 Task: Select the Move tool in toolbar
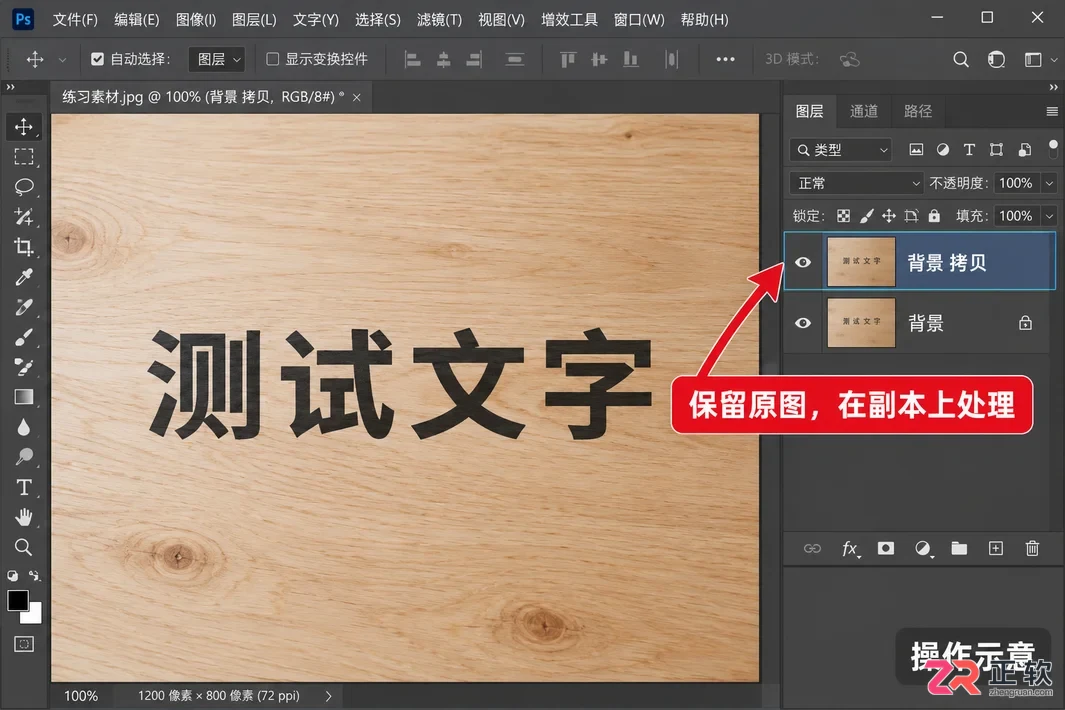pyautogui.click(x=24, y=127)
